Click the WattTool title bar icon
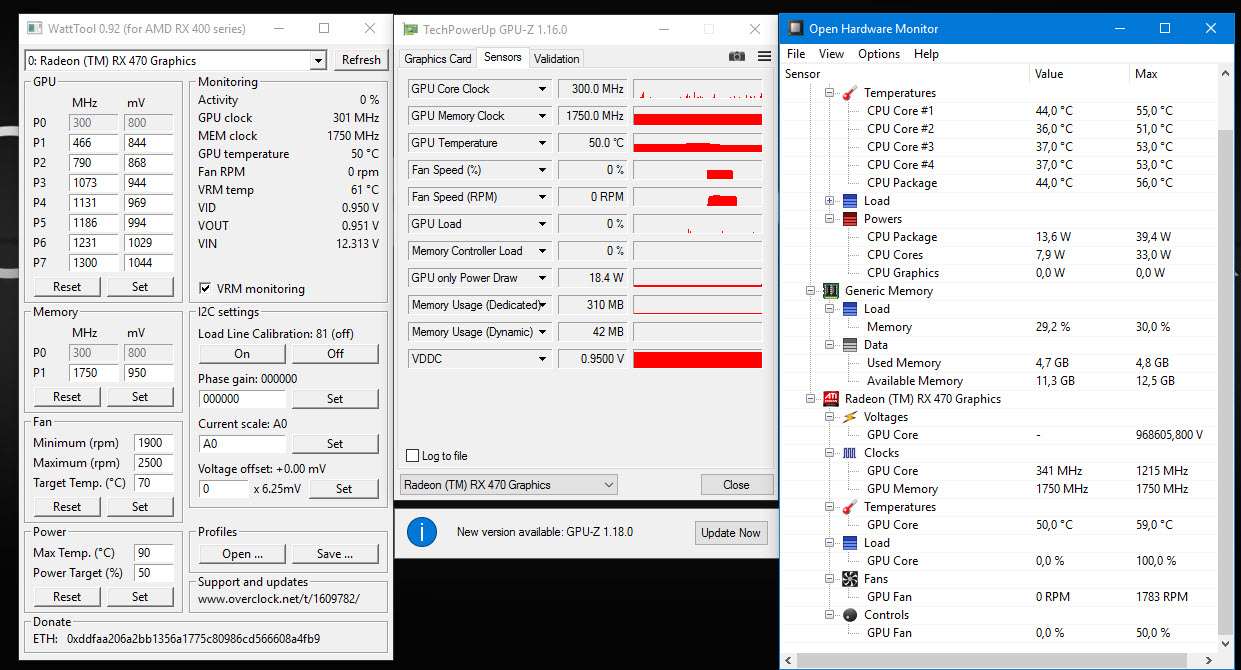The height and width of the screenshot is (670, 1241). click(x=33, y=29)
